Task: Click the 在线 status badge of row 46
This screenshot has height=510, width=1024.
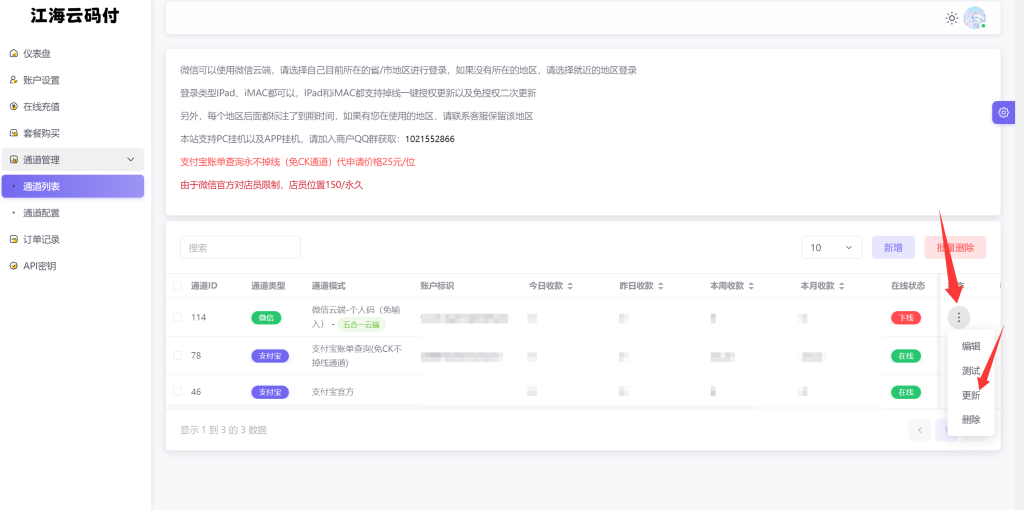Action: (x=906, y=392)
